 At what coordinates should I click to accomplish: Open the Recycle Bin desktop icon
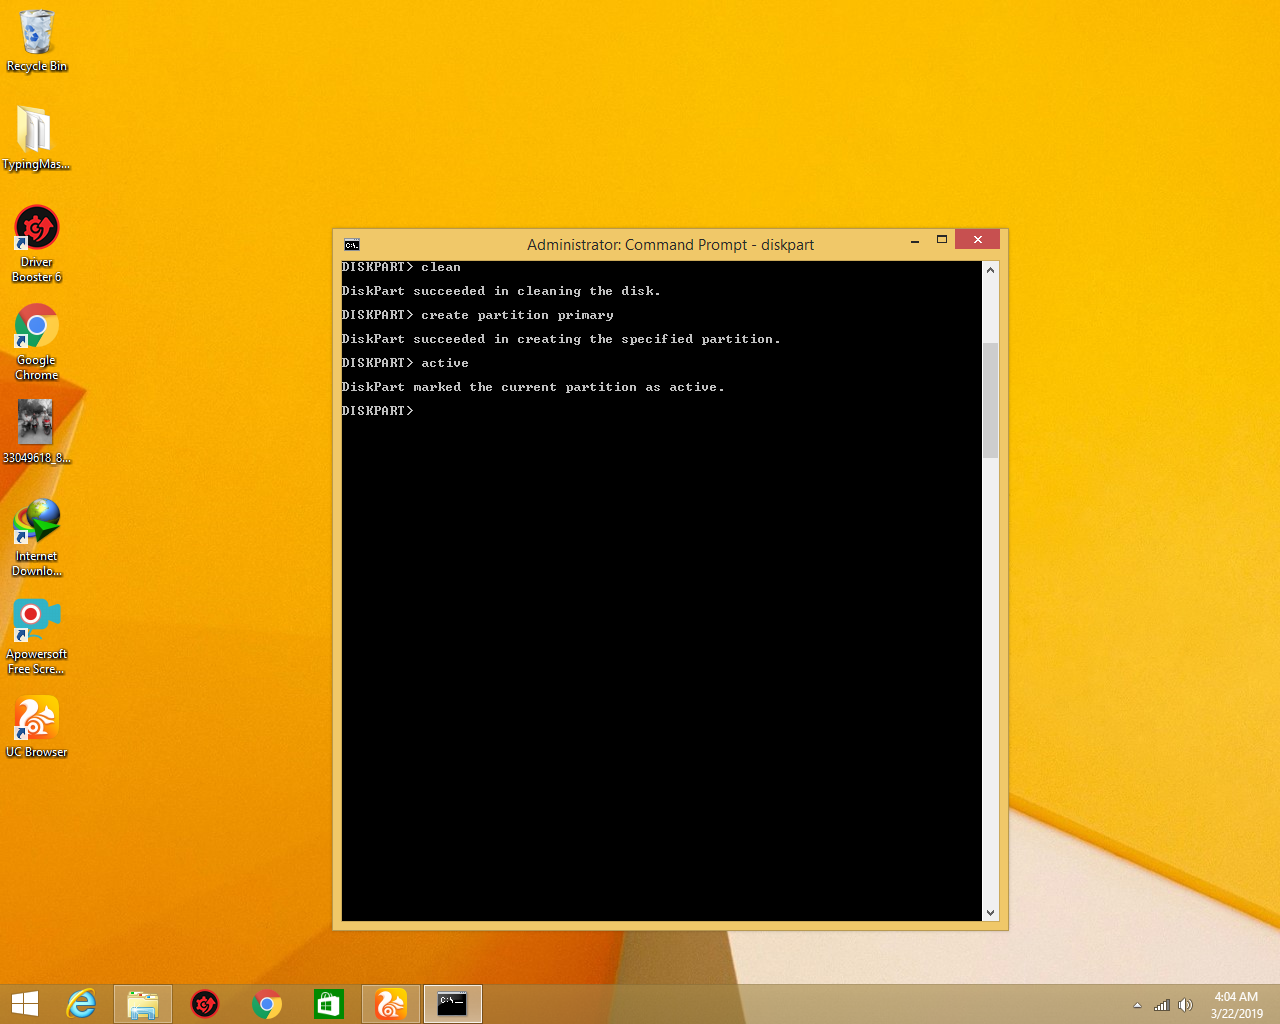37,34
